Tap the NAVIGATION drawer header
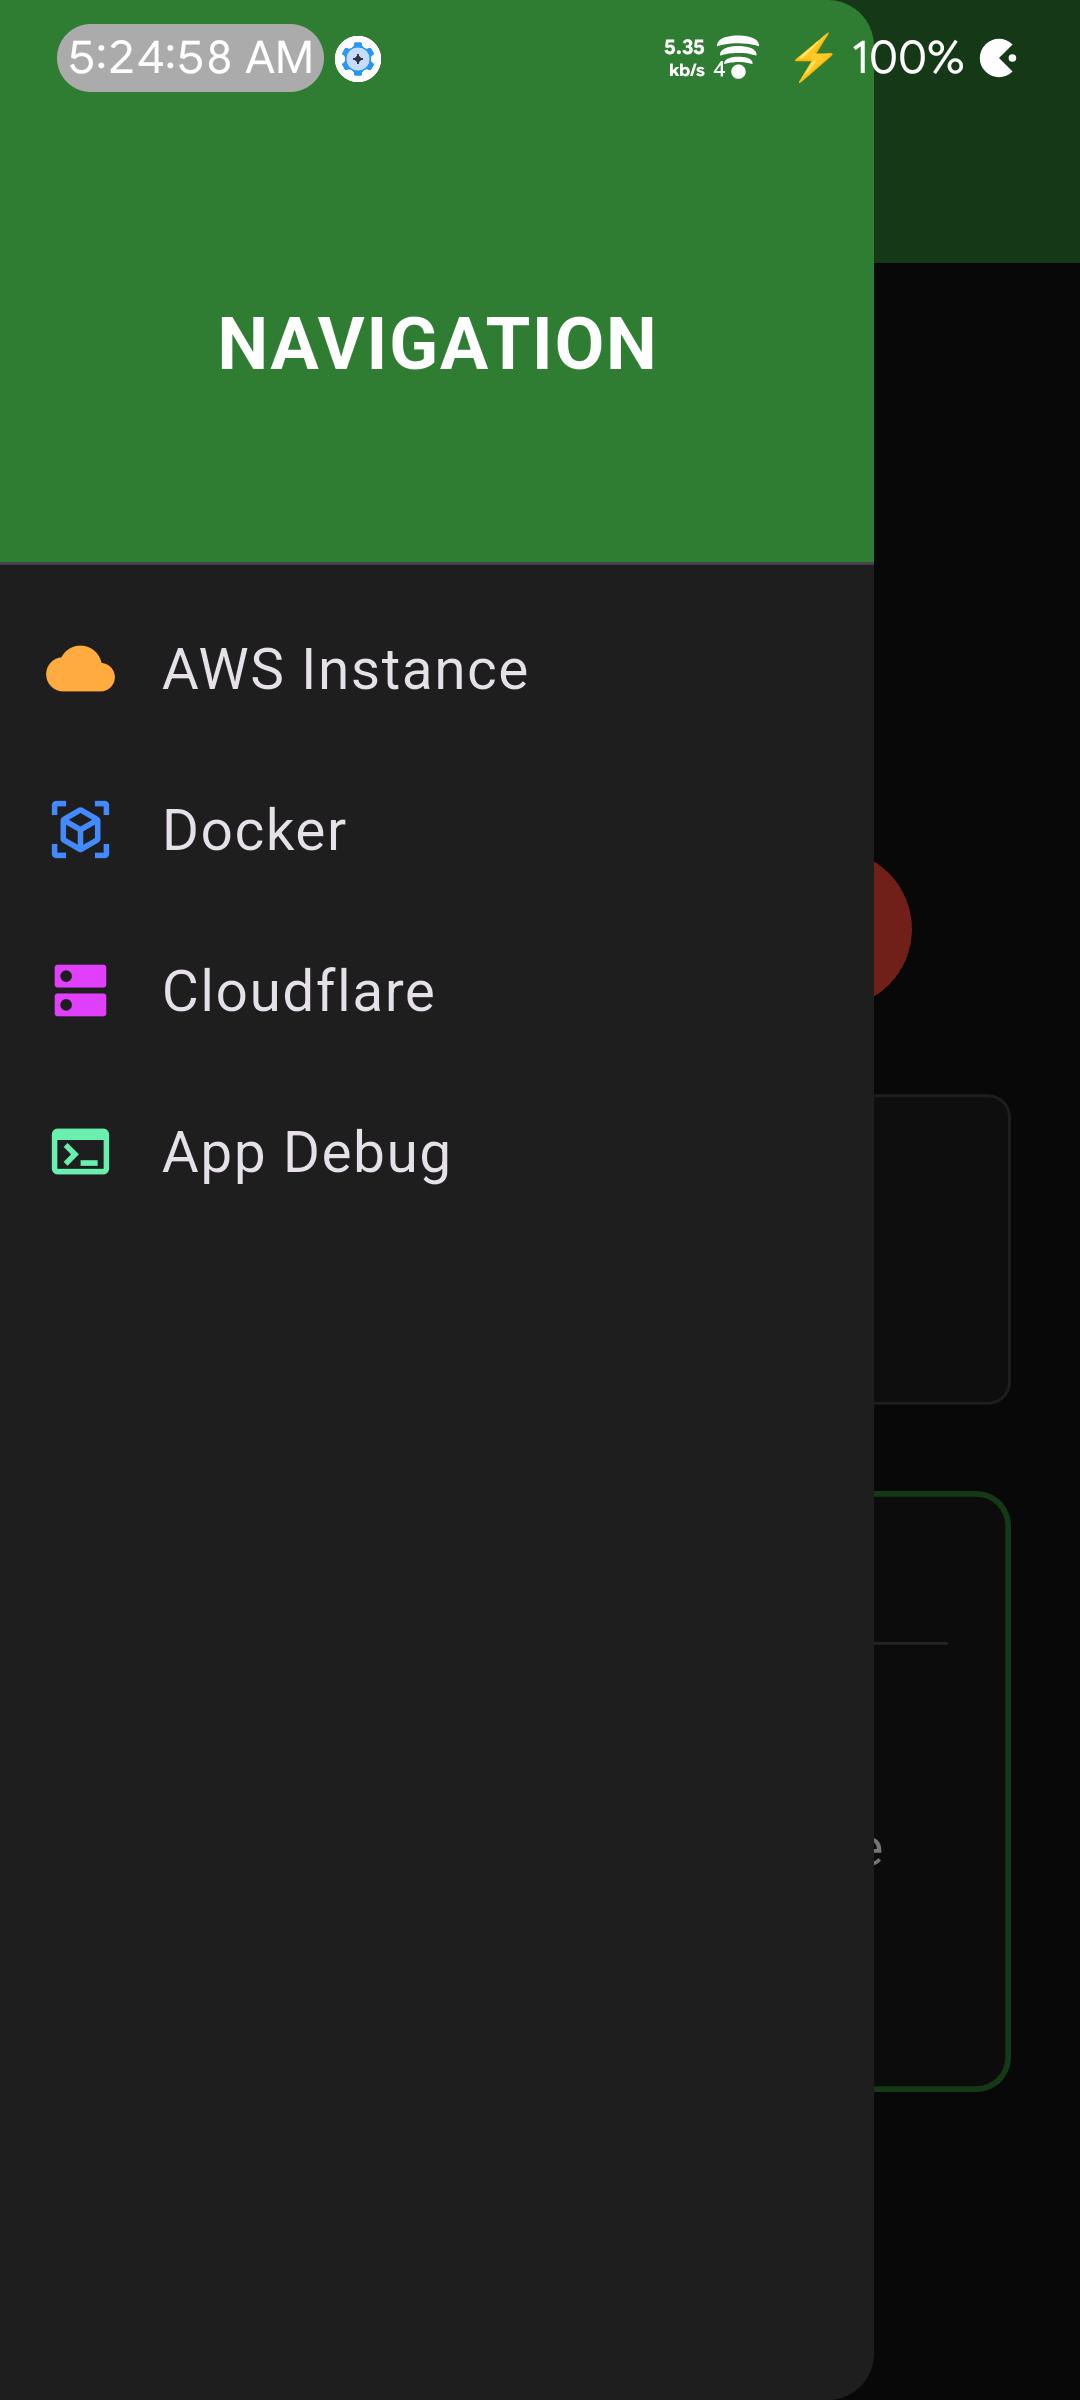Screen dimensions: 1080x2400 pos(437,343)
